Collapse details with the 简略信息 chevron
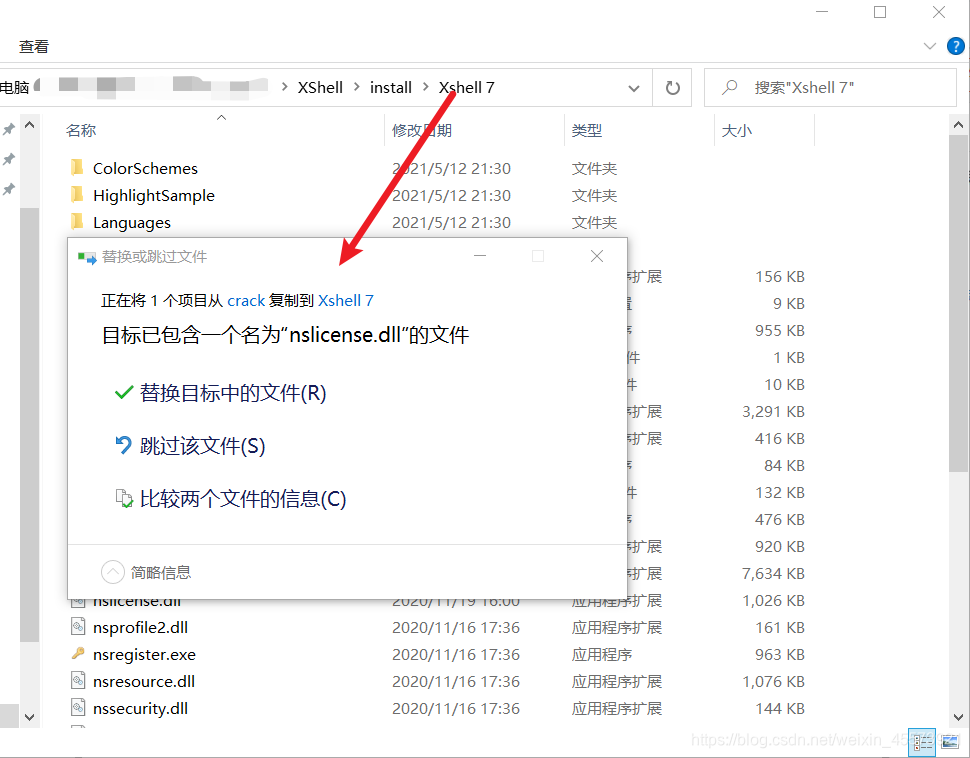Screen dimensions: 970x758 (x=113, y=572)
